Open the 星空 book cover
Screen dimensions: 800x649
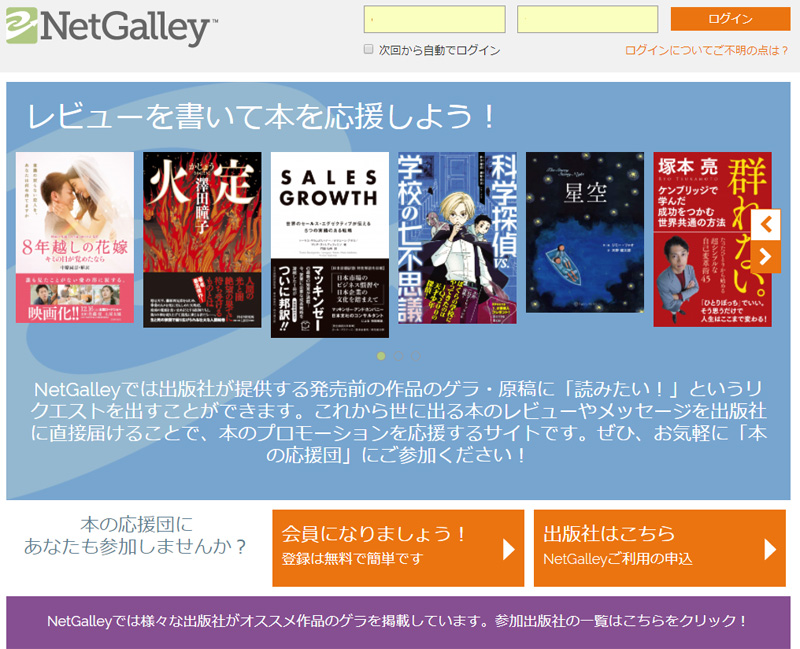click(585, 232)
